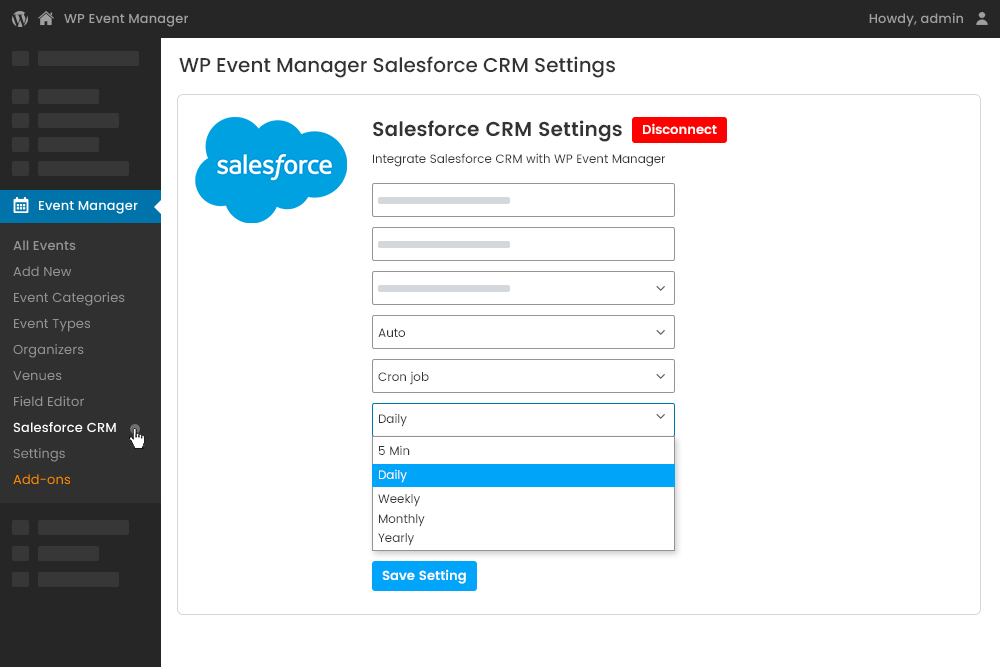The height and width of the screenshot is (667, 1000).
Task: Click the first credential input field
Action: pos(523,200)
